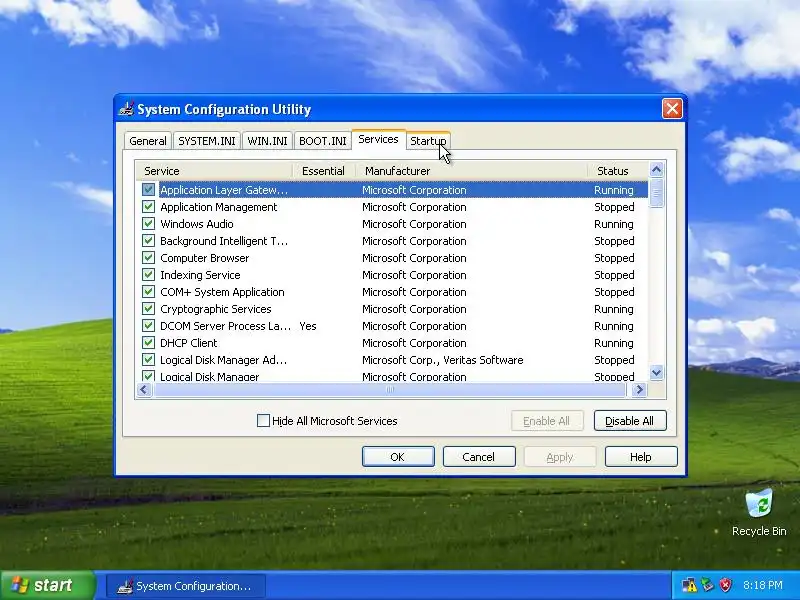Click the vertical scrollbar up arrow
This screenshot has width=800, height=600.
[x=657, y=169]
